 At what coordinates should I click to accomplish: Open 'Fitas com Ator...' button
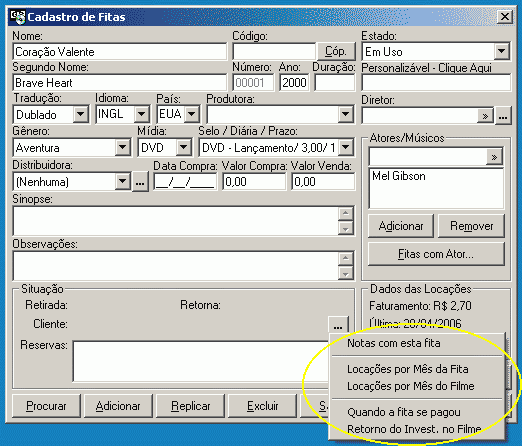[436, 254]
